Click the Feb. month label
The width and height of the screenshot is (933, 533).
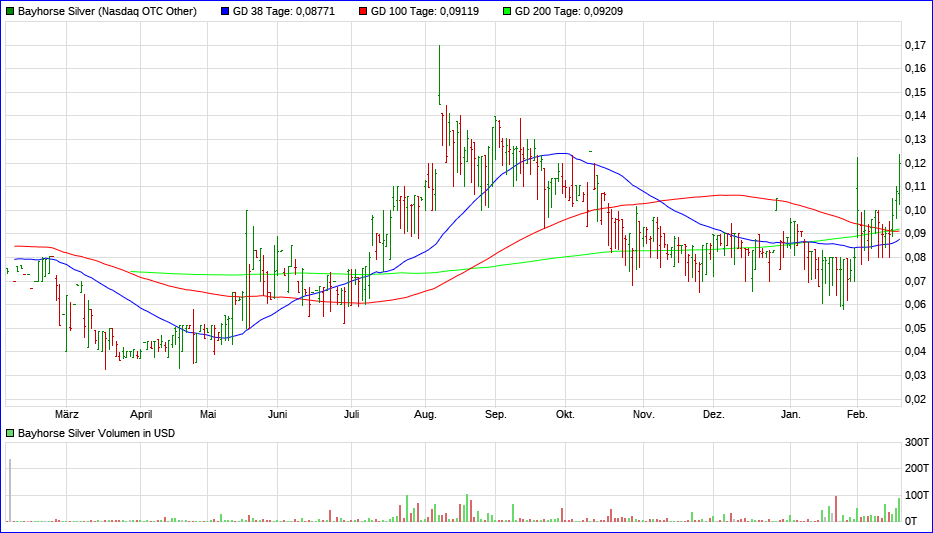(x=857, y=415)
